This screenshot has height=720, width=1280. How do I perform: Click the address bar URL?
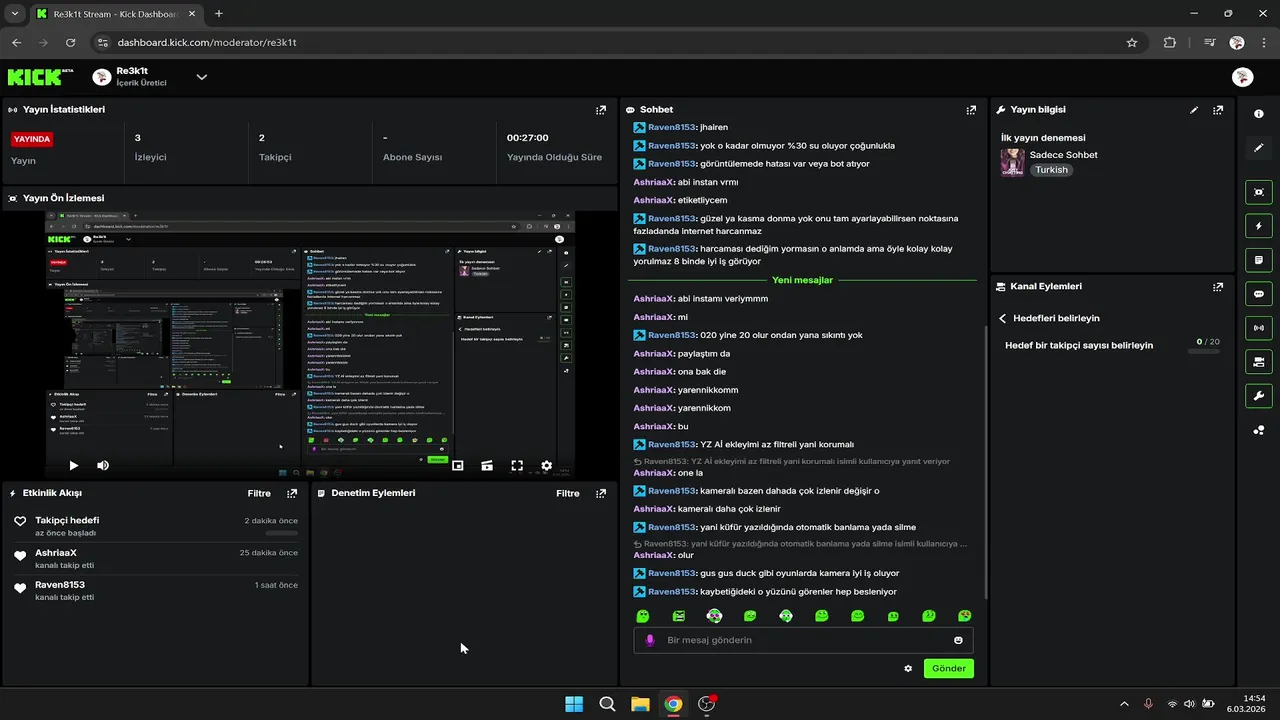click(x=207, y=43)
